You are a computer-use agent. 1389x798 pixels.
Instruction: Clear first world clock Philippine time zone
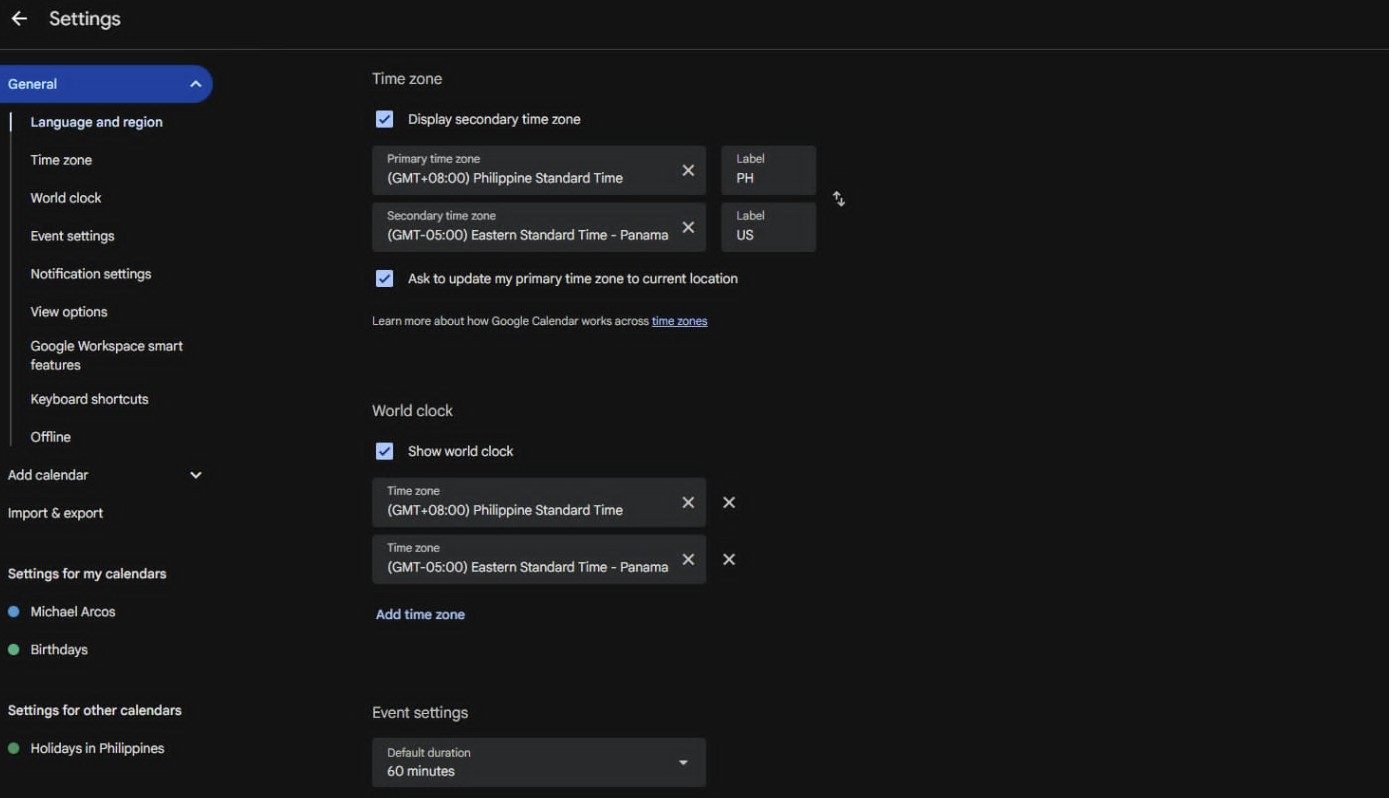coord(688,502)
